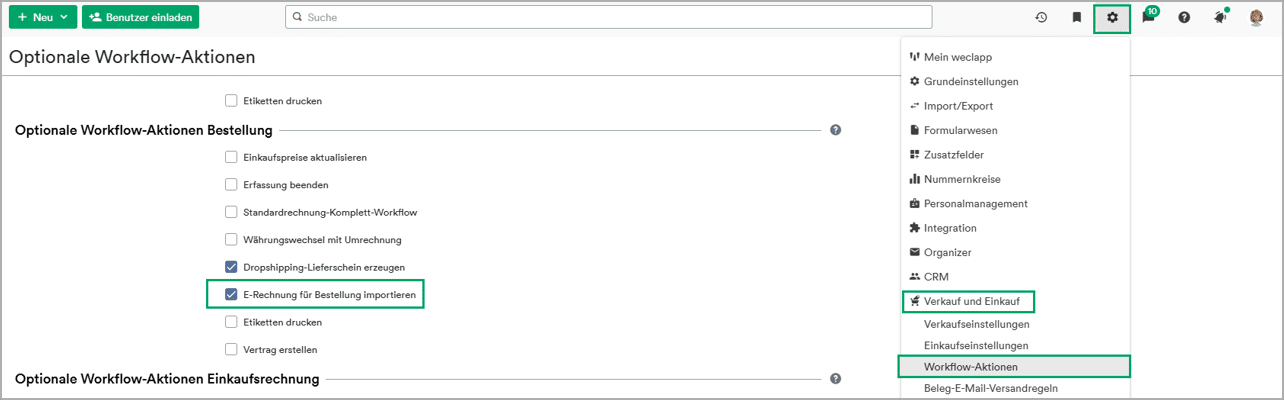The width and height of the screenshot is (1284, 400).
Task: Open the settings gear icon
Action: [1112, 17]
